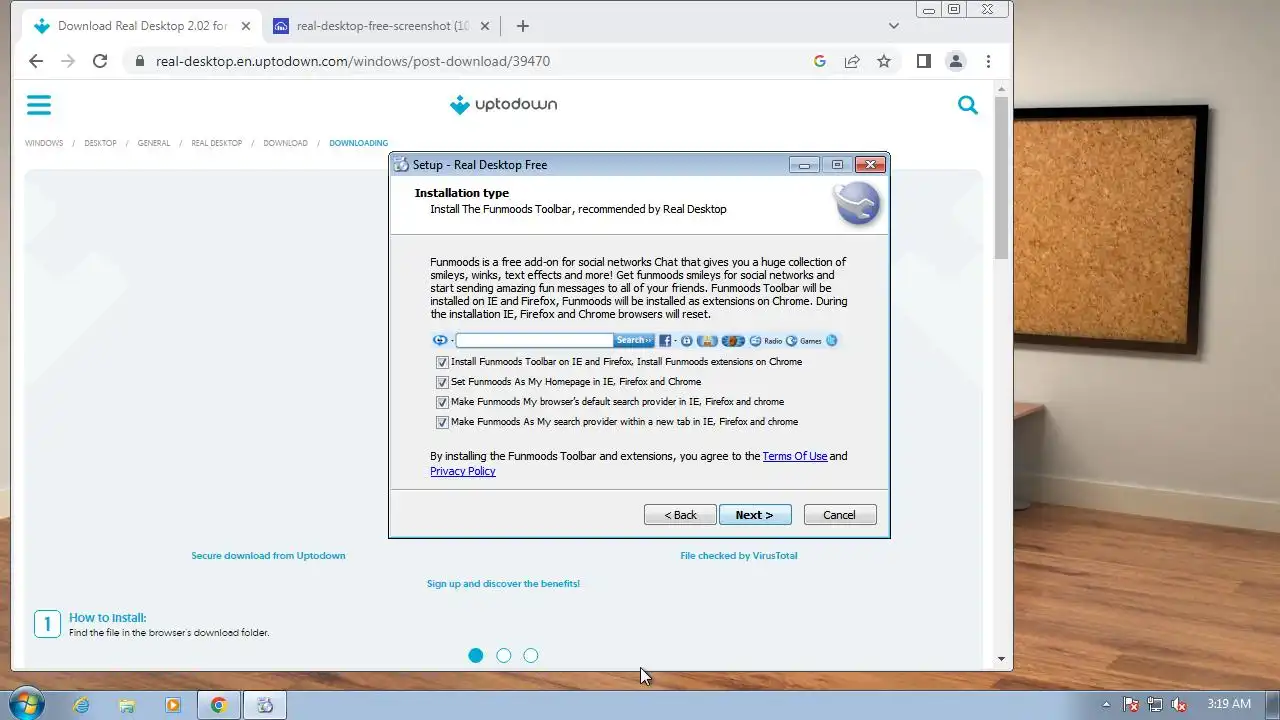
Task: Click the network icon in system tray
Action: [x=1155, y=704]
